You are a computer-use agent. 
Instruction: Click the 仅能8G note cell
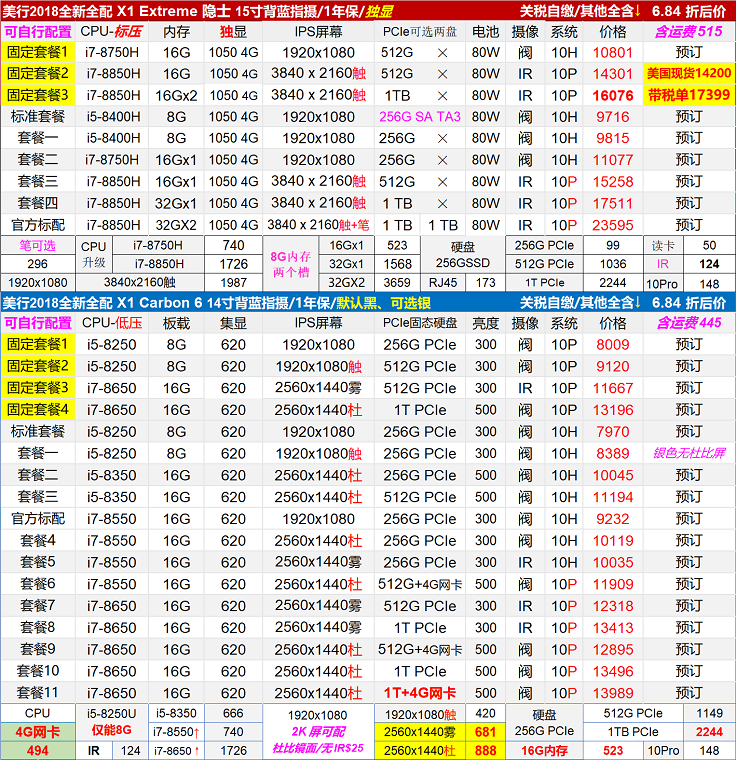coord(109,731)
